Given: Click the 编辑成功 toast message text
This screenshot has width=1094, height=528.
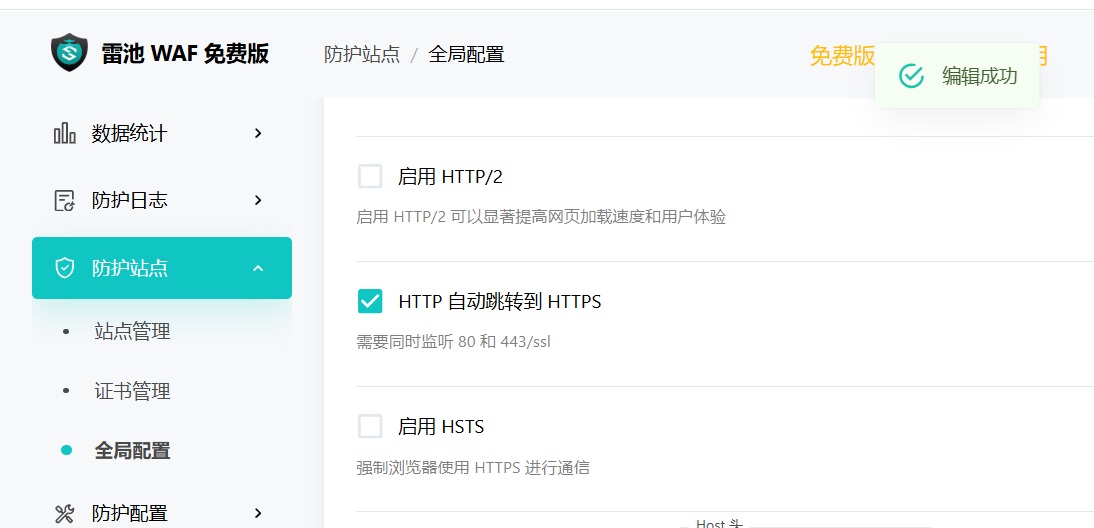Looking at the screenshot, I should point(979,76).
